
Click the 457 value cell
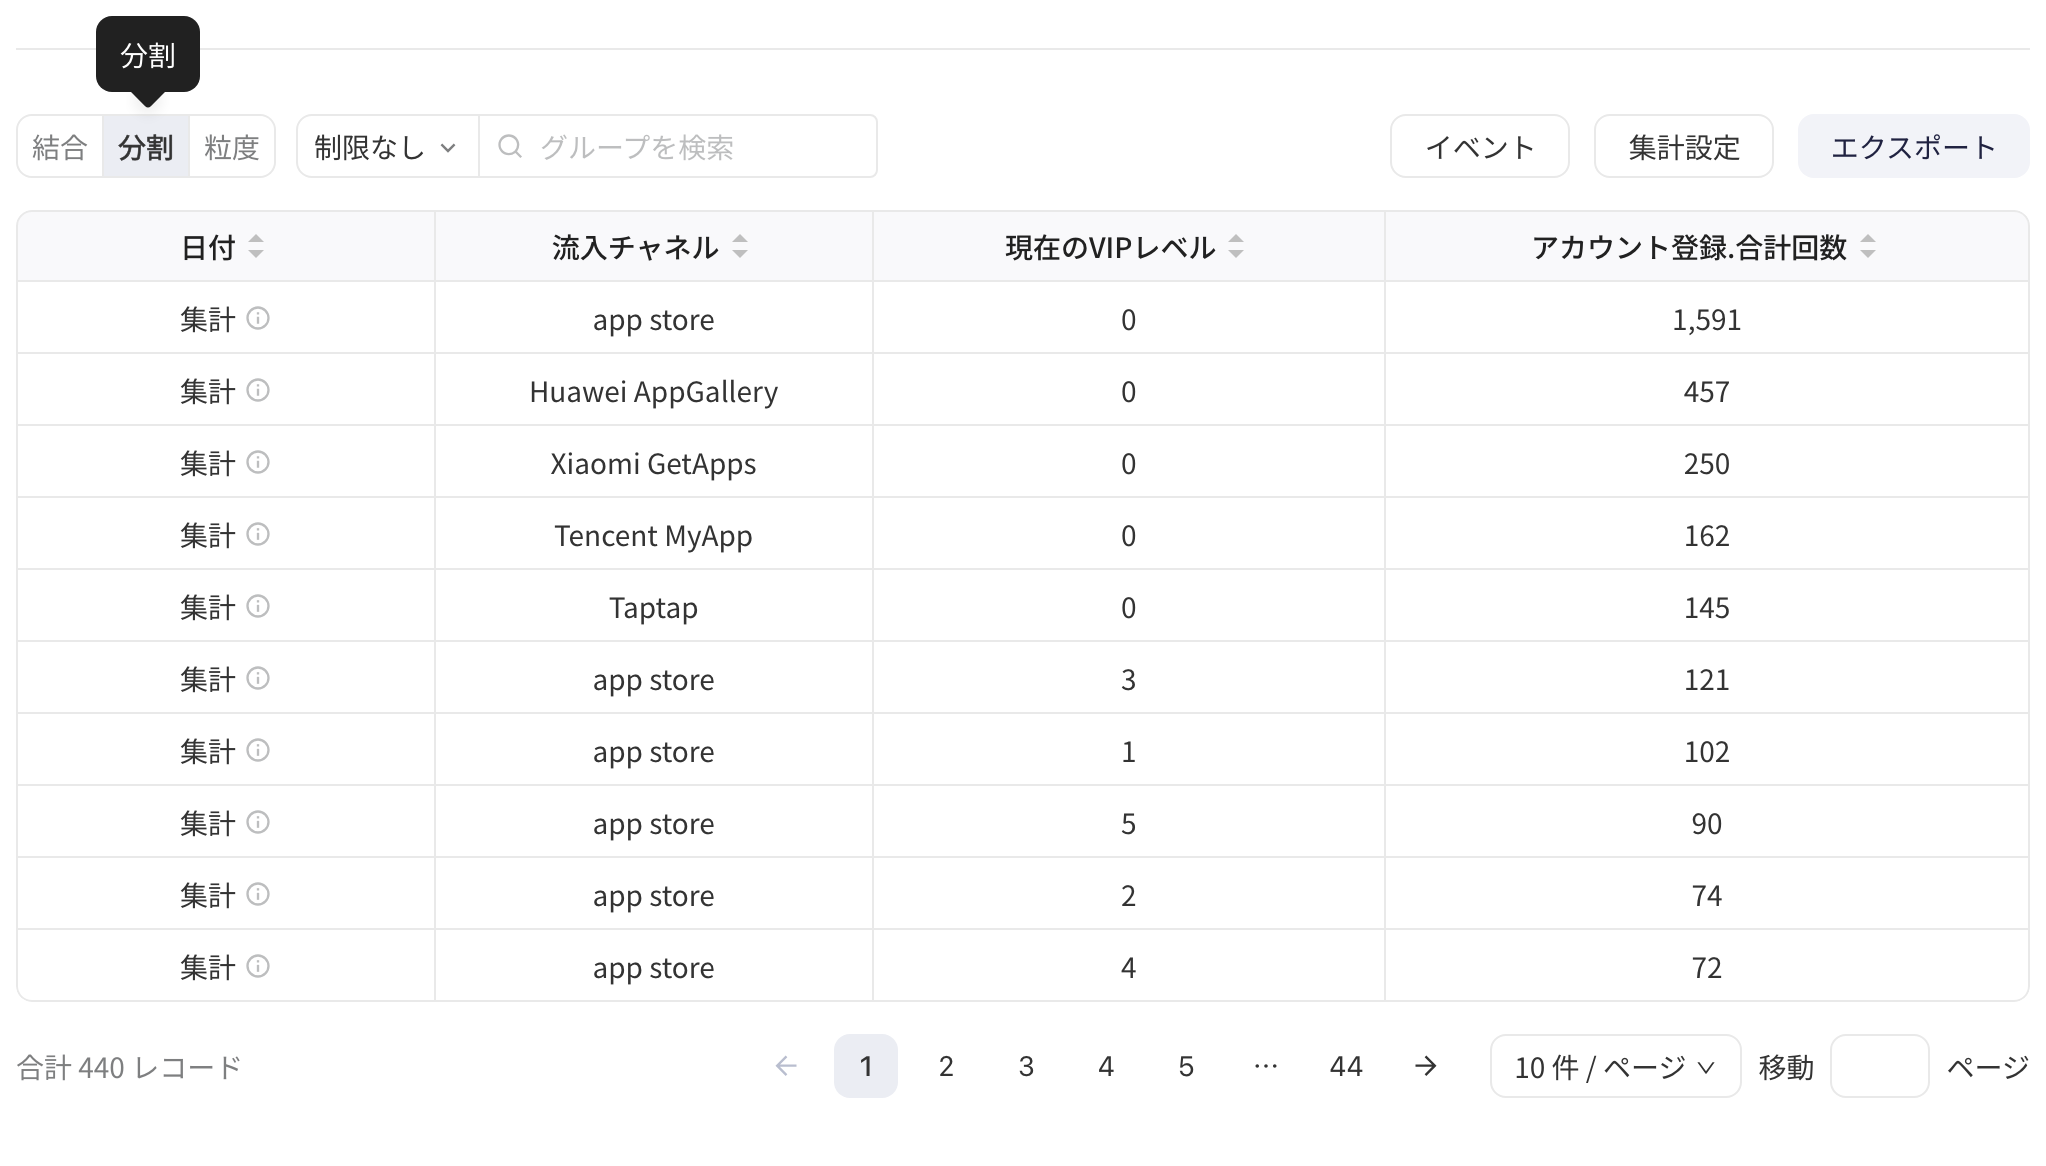[1707, 391]
